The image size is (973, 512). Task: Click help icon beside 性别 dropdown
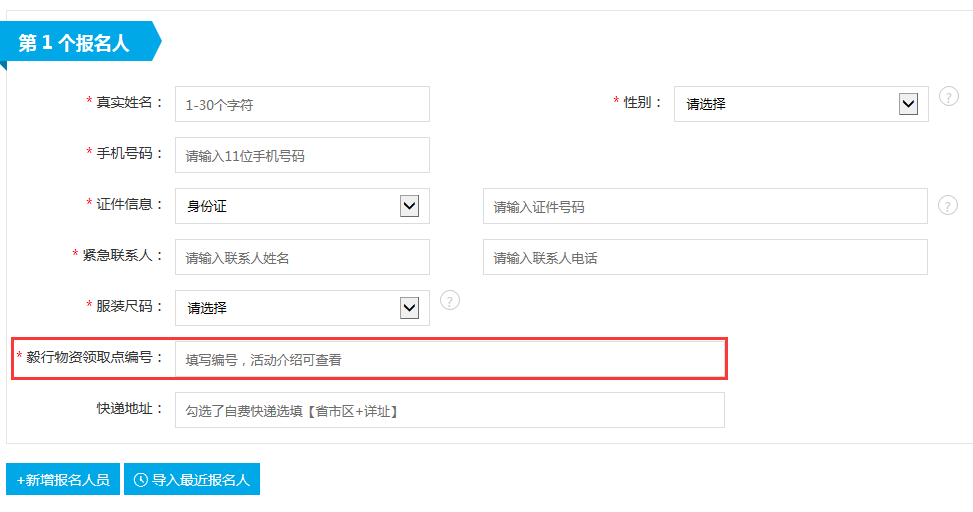948,97
